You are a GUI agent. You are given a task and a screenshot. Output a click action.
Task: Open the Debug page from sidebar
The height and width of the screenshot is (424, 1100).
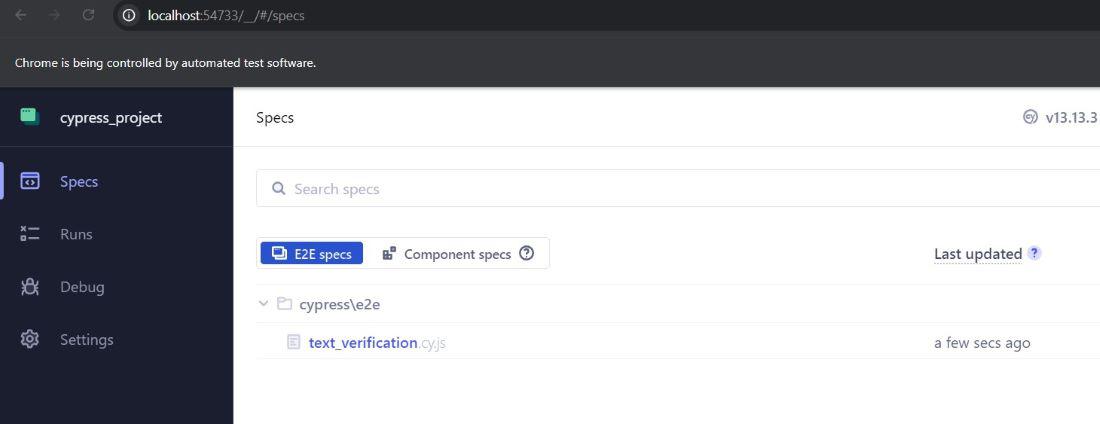pos(82,287)
